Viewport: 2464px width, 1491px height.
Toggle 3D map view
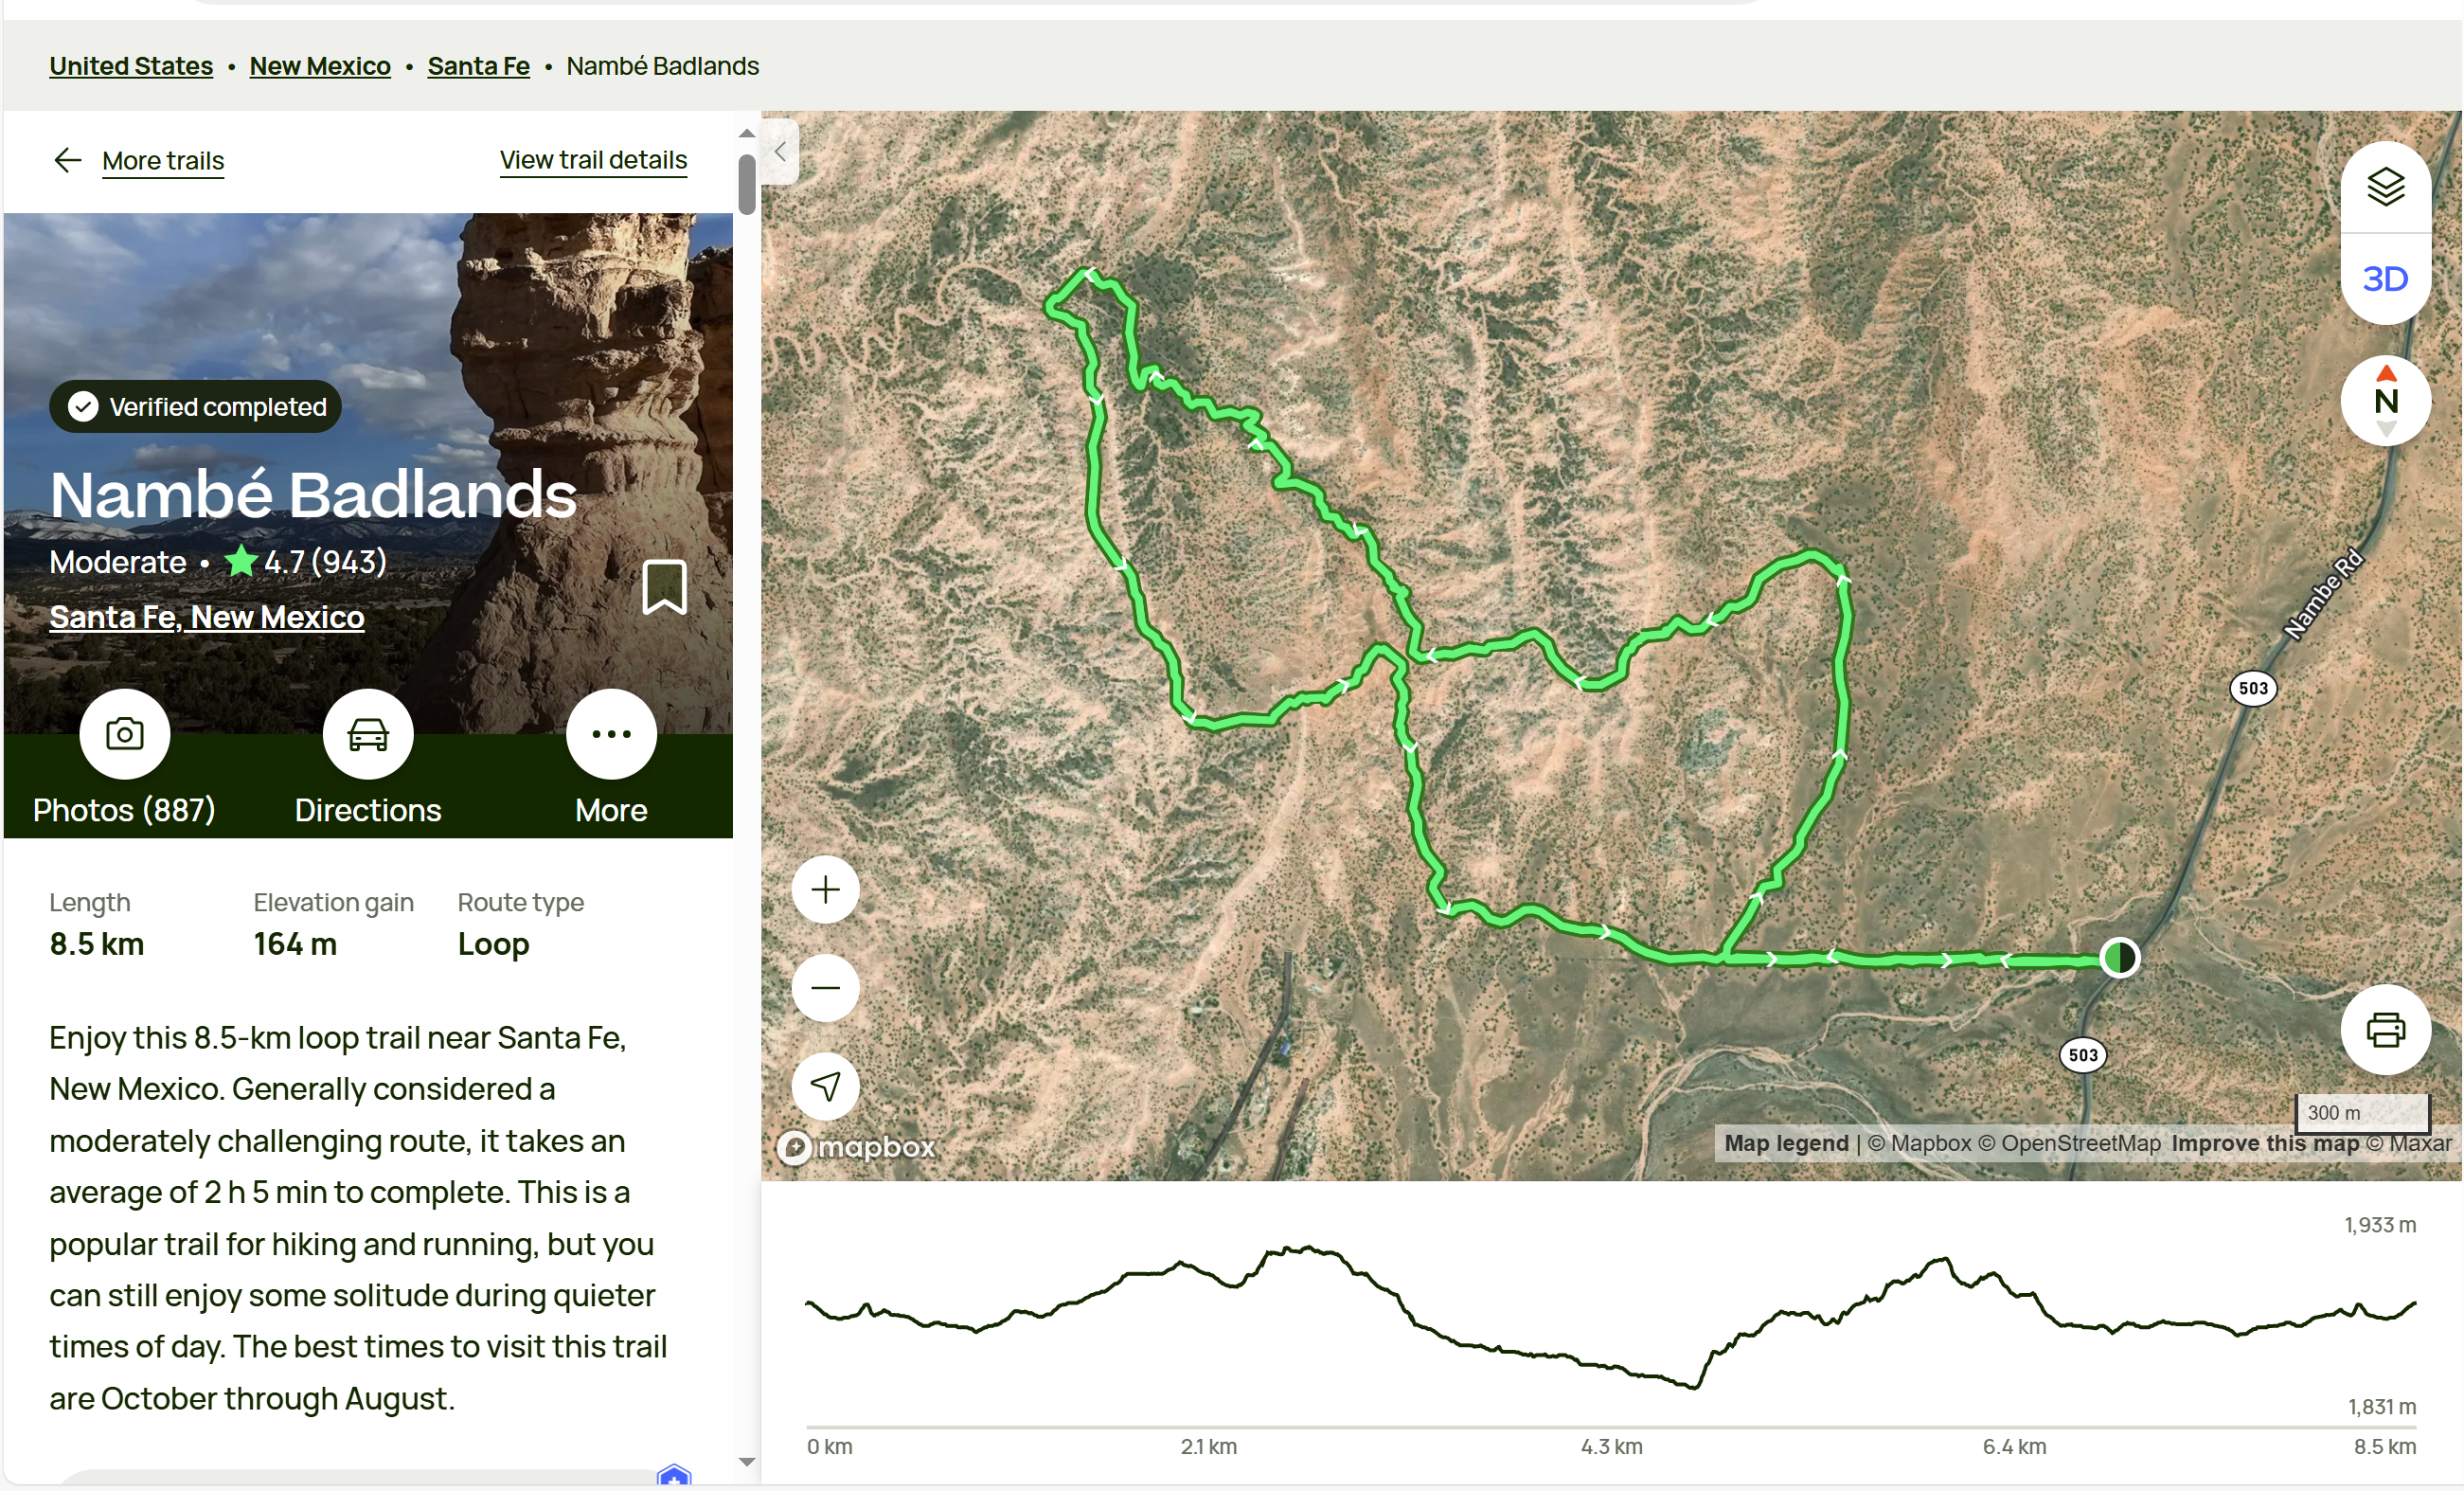click(2385, 279)
